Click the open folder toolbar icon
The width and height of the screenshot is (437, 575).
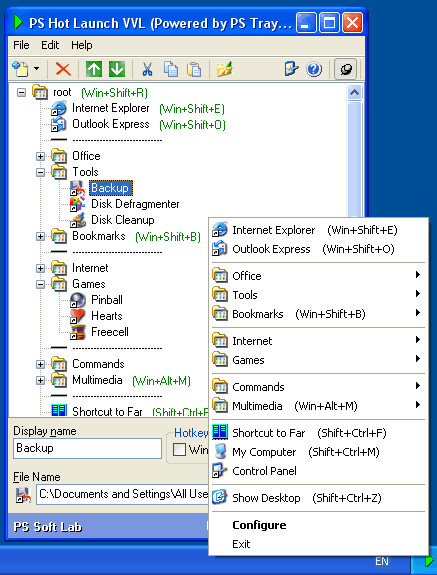tap(224, 69)
